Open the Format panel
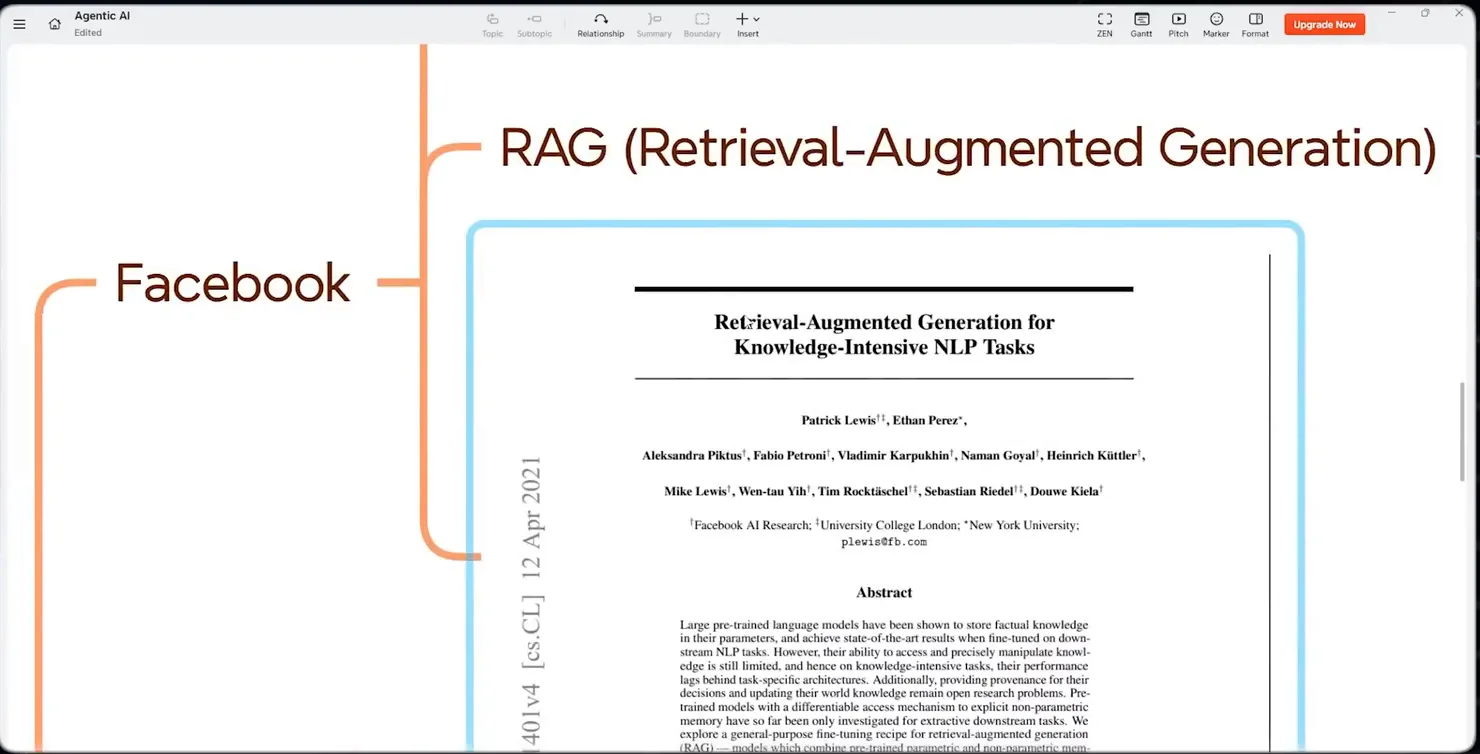1480x754 pixels. pyautogui.click(x=1255, y=25)
